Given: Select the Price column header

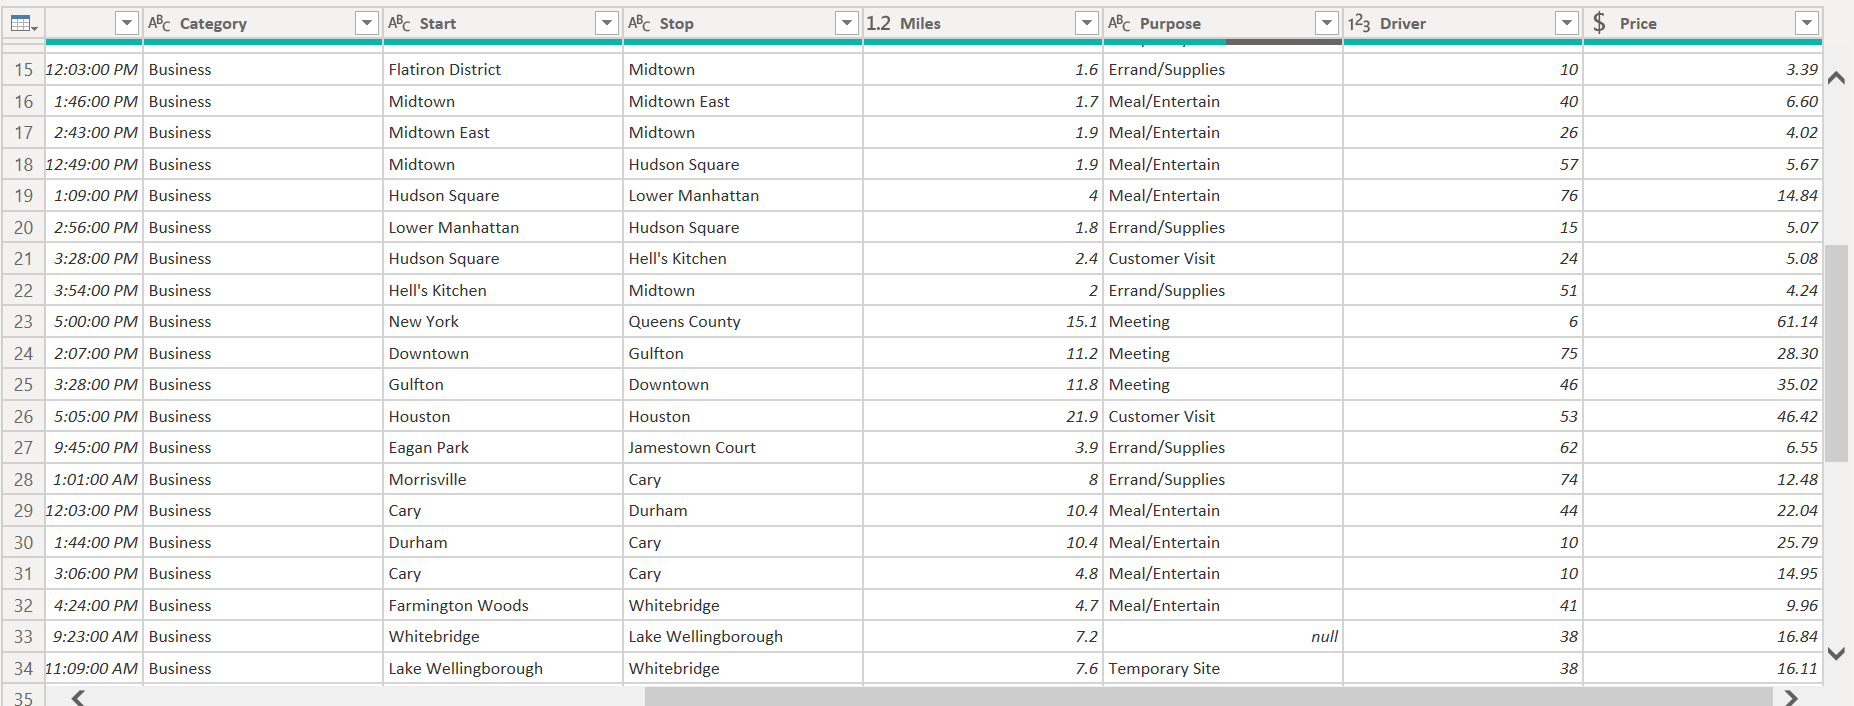Looking at the screenshot, I should click(x=1703, y=23).
